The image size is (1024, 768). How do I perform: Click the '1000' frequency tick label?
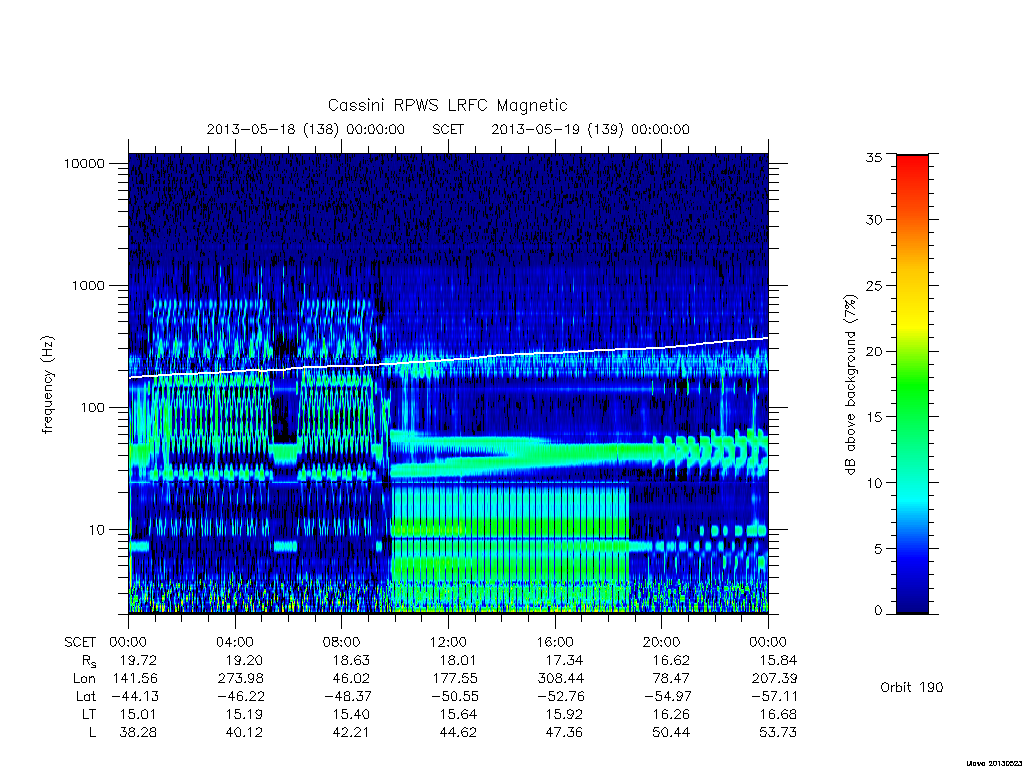pyautogui.click(x=88, y=285)
